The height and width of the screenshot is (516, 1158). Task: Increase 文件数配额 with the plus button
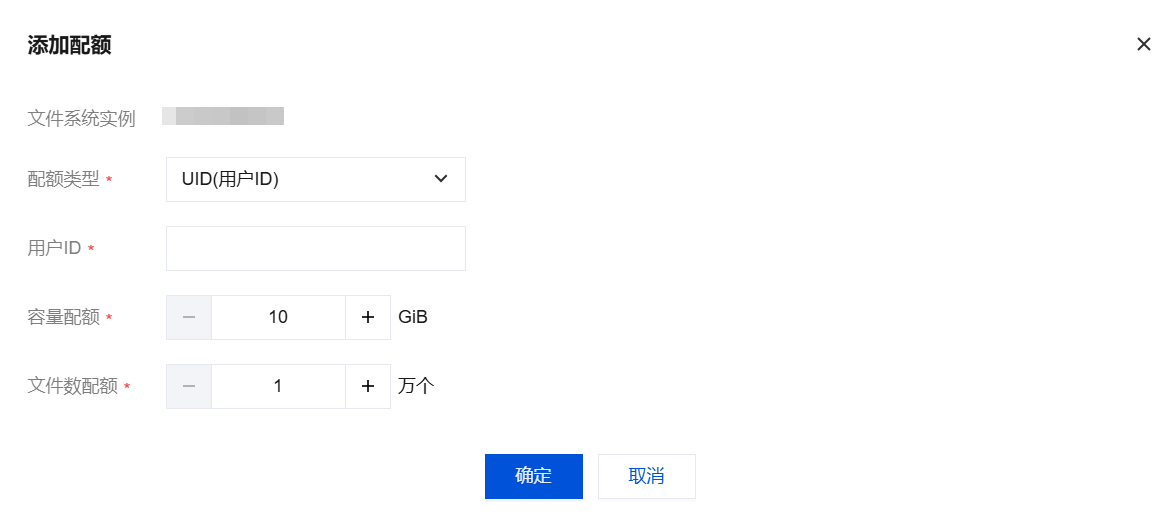pyautogui.click(x=368, y=386)
